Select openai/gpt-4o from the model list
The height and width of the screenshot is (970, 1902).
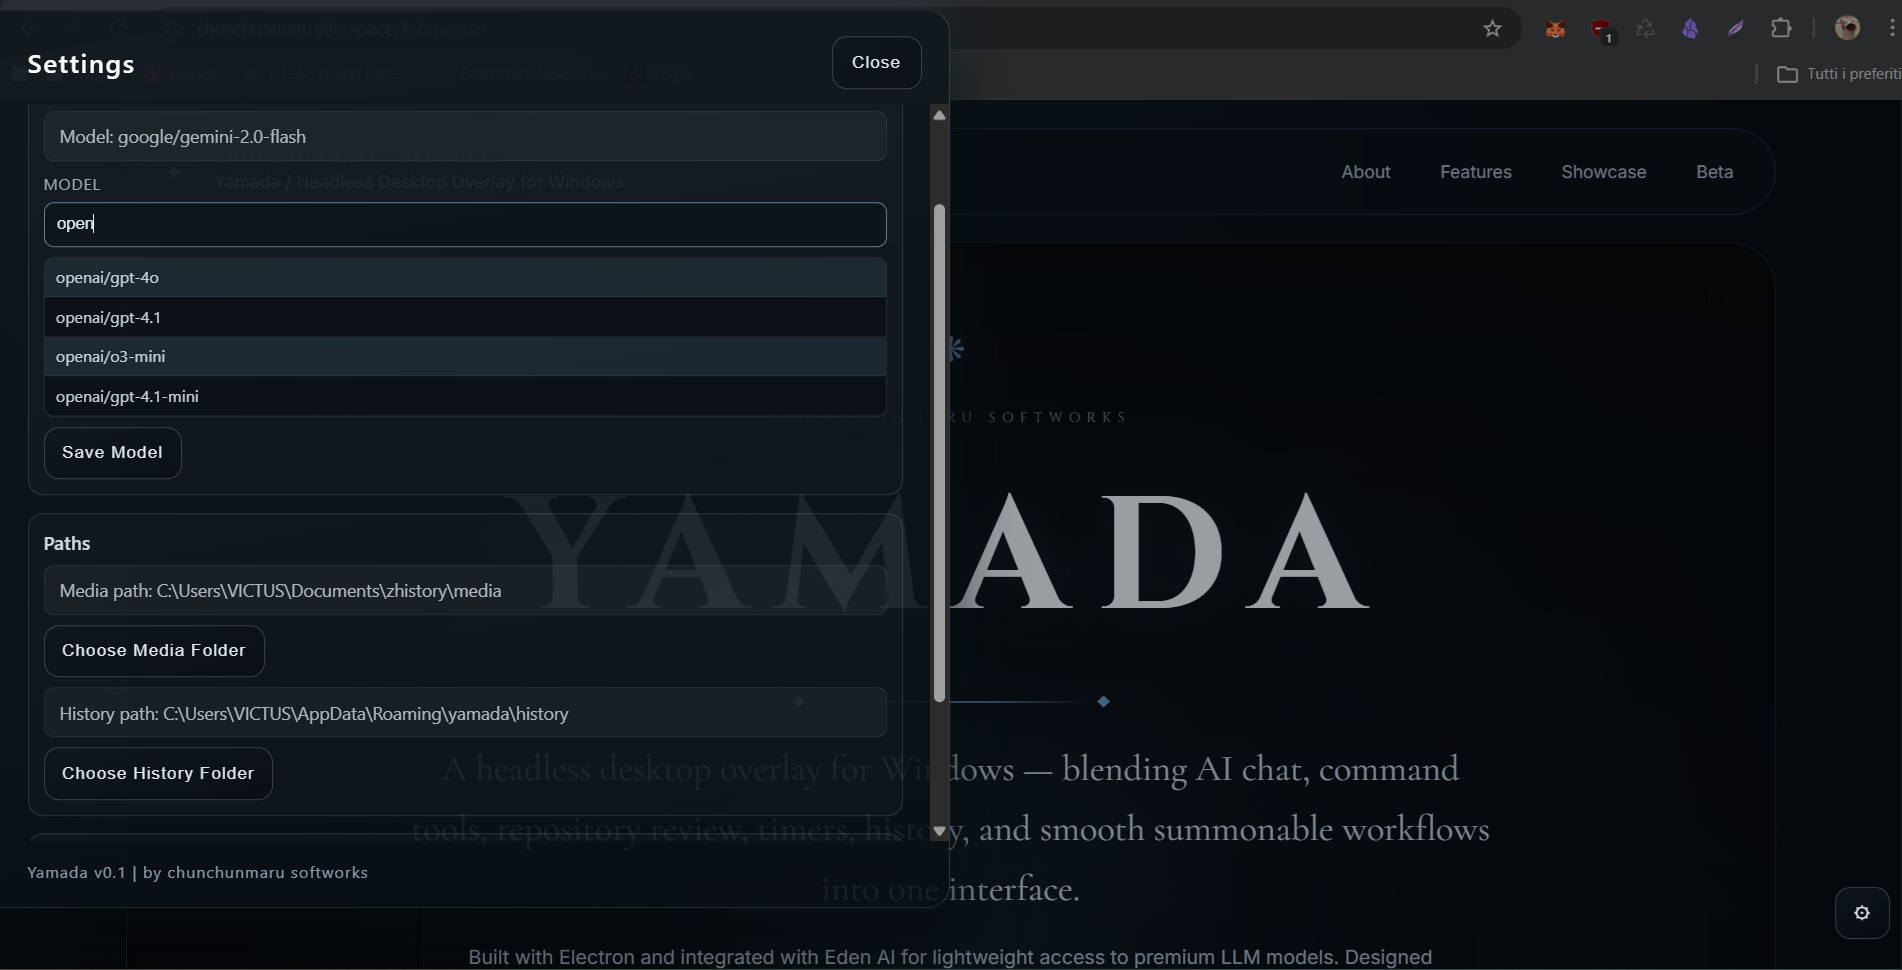[465, 278]
